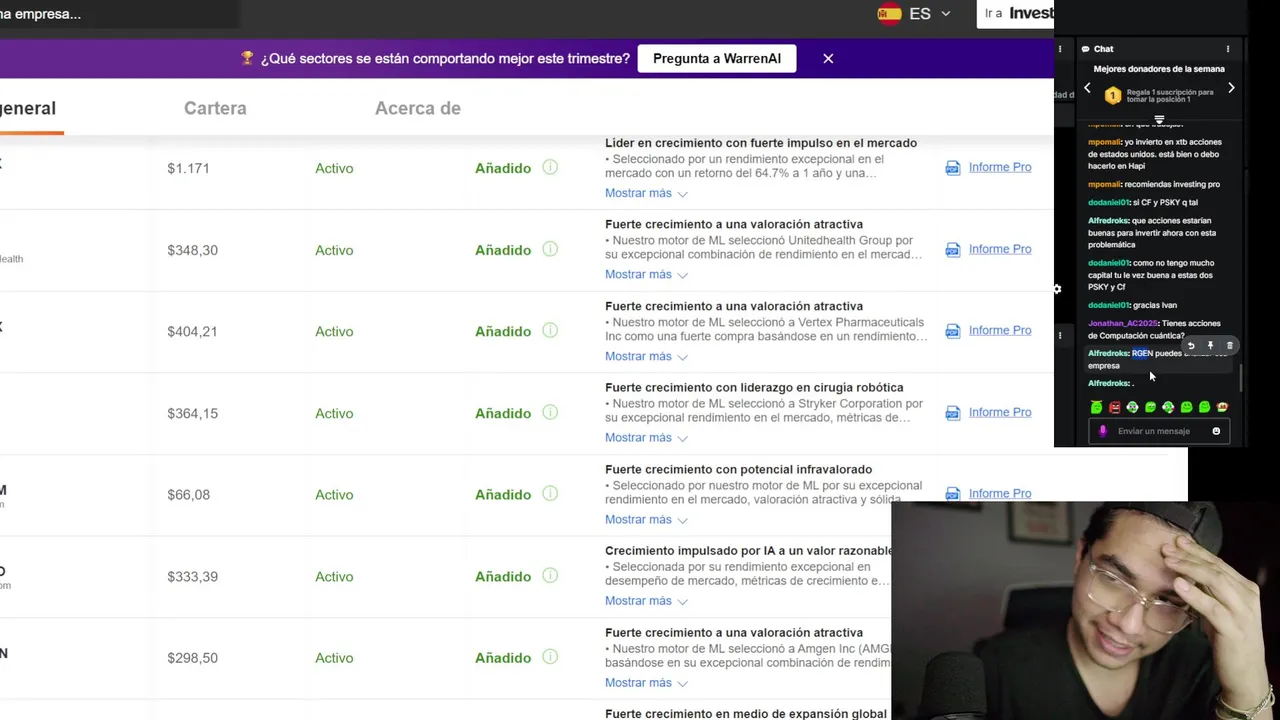The height and width of the screenshot is (720, 1280).
Task: Click Añadido label in the $66,08 row
Action: 503,495
